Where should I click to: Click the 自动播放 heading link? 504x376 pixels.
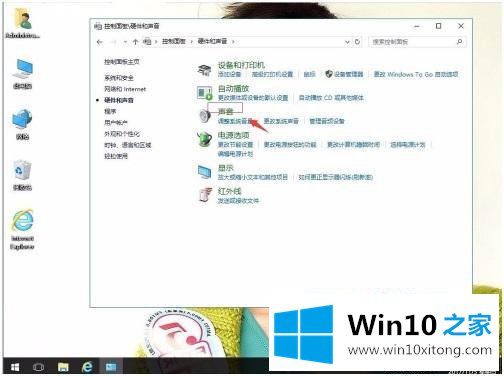click(233, 89)
